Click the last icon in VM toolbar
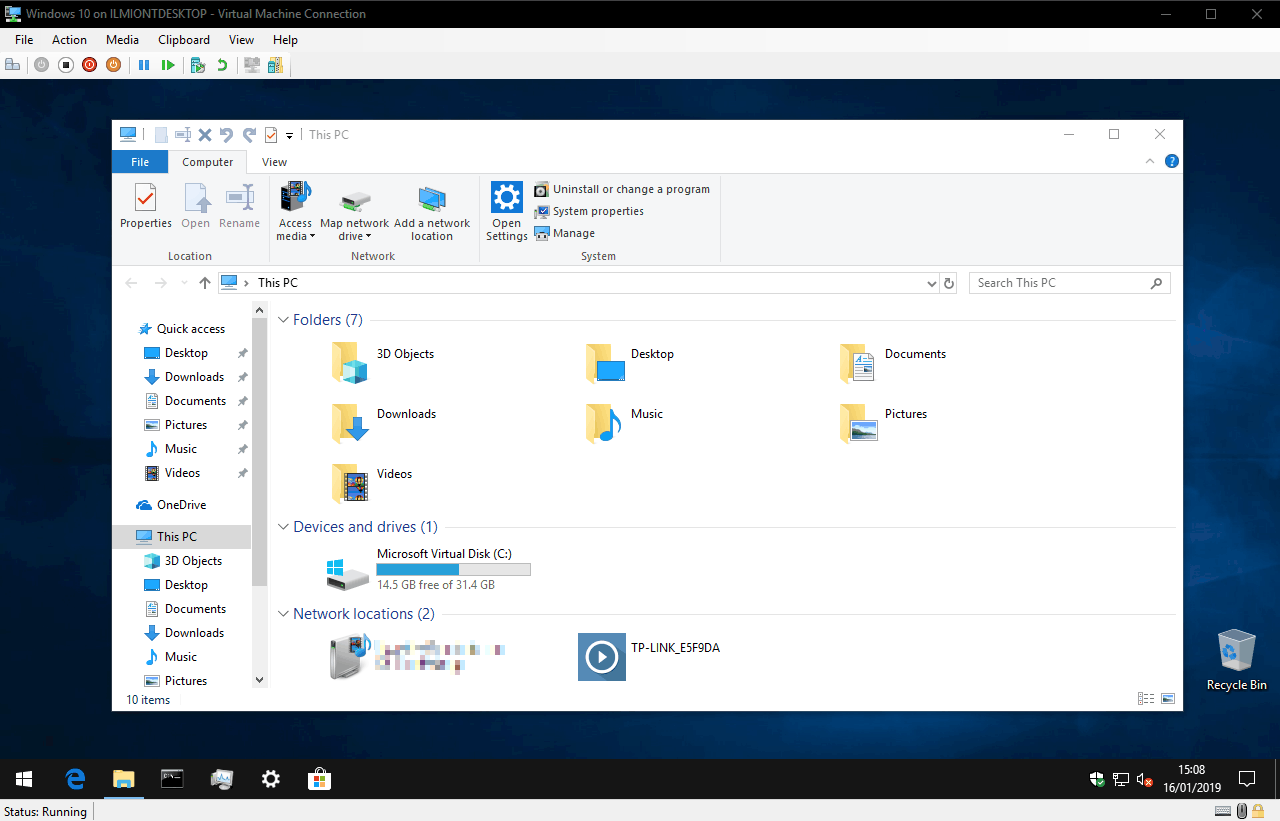1280x821 pixels. 274,65
